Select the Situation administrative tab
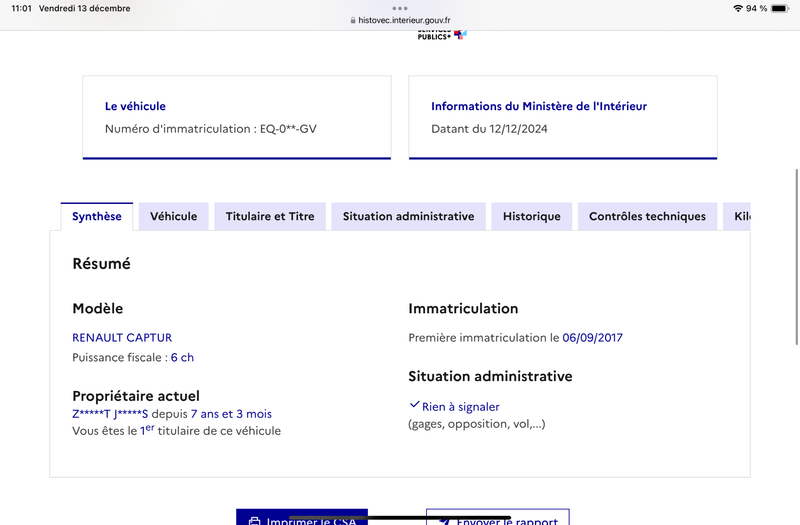 tap(408, 216)
